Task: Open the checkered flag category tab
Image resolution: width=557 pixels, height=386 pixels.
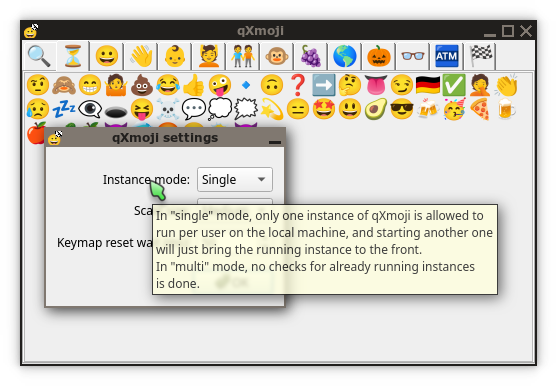Action: coord(481,56)
